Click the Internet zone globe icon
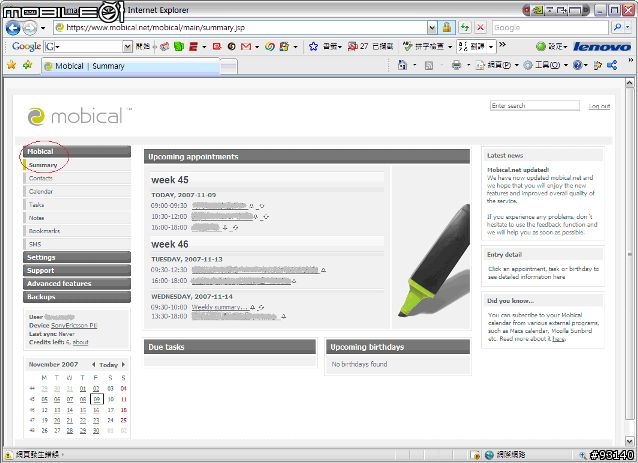 [489, 455]
